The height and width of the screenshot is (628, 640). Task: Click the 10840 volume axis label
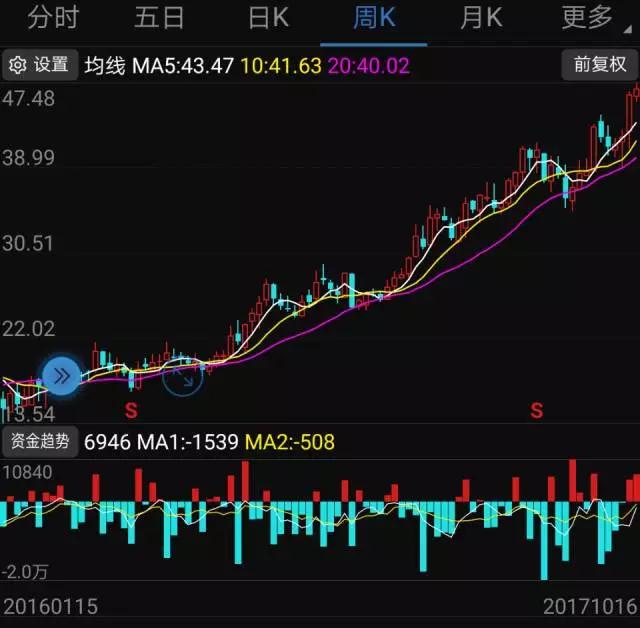click(27, 473)
